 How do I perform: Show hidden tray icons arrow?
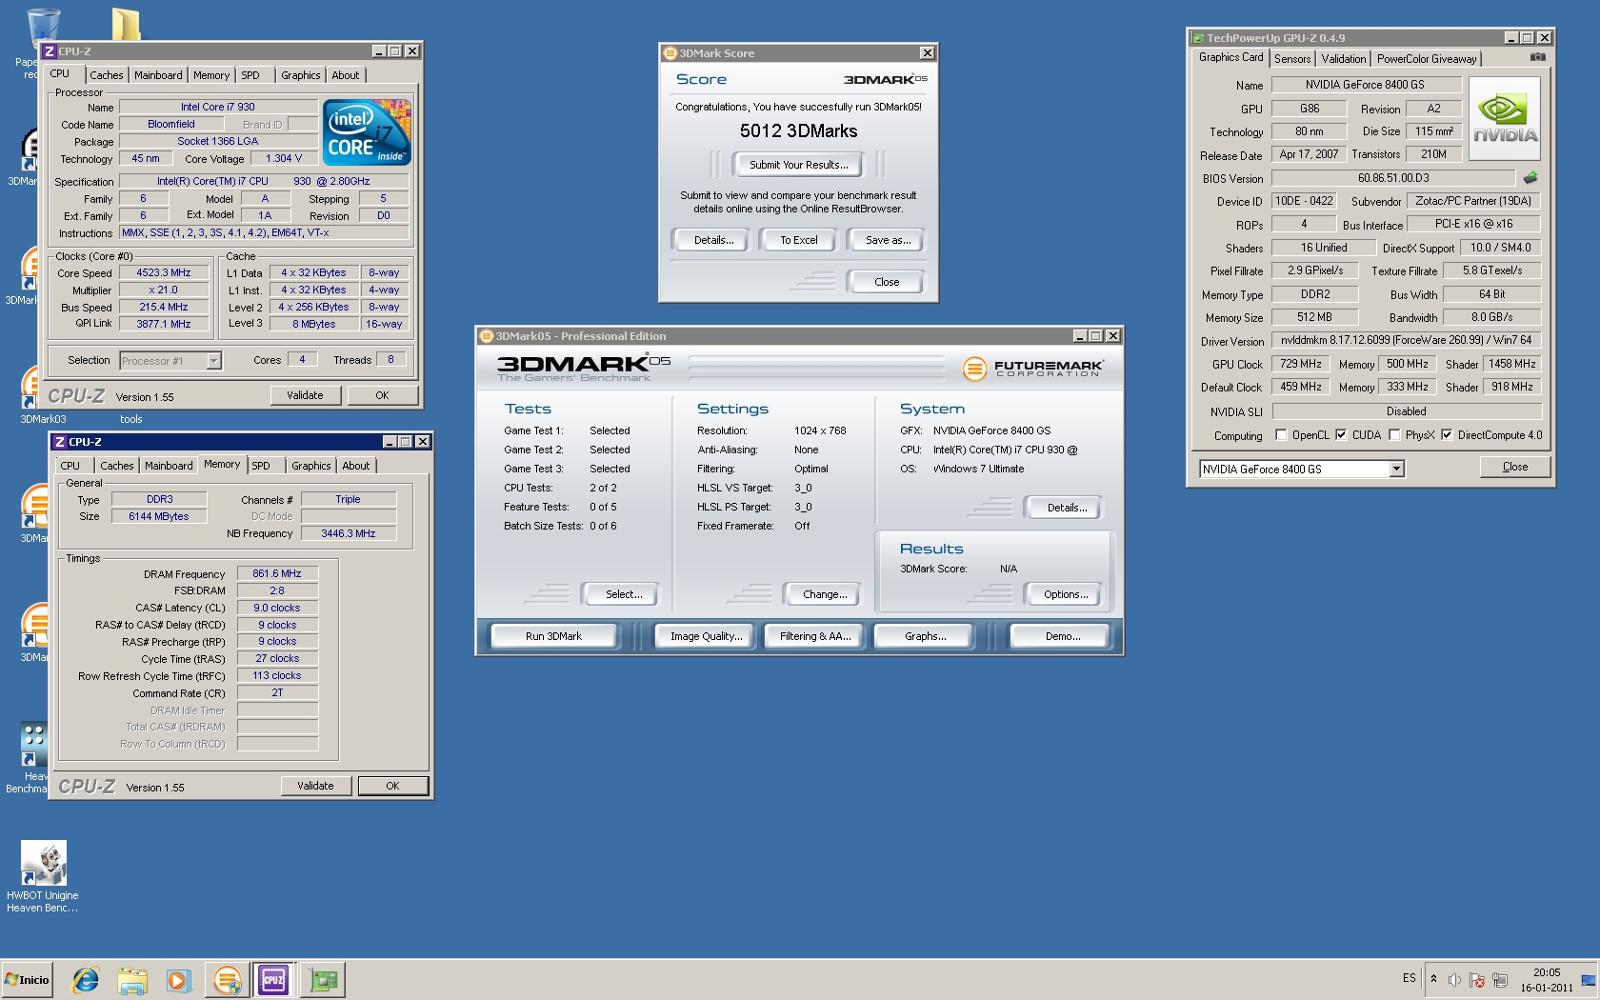point(1433,979)
